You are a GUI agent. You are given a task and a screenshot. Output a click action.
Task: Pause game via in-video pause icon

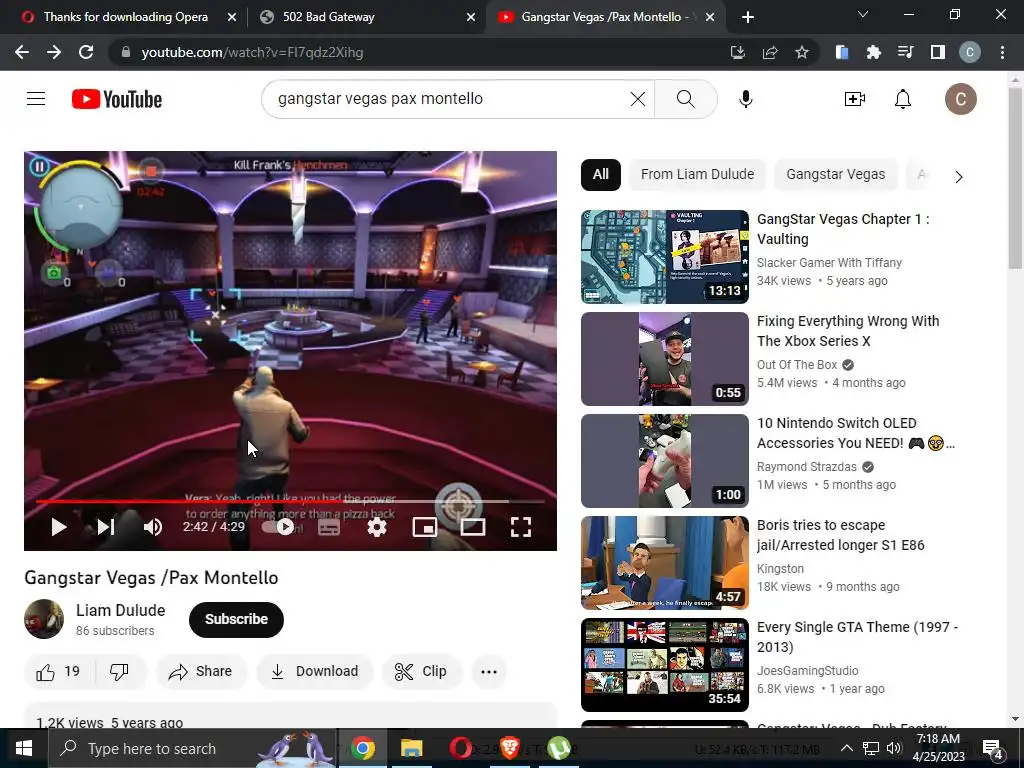pos(39,167)
